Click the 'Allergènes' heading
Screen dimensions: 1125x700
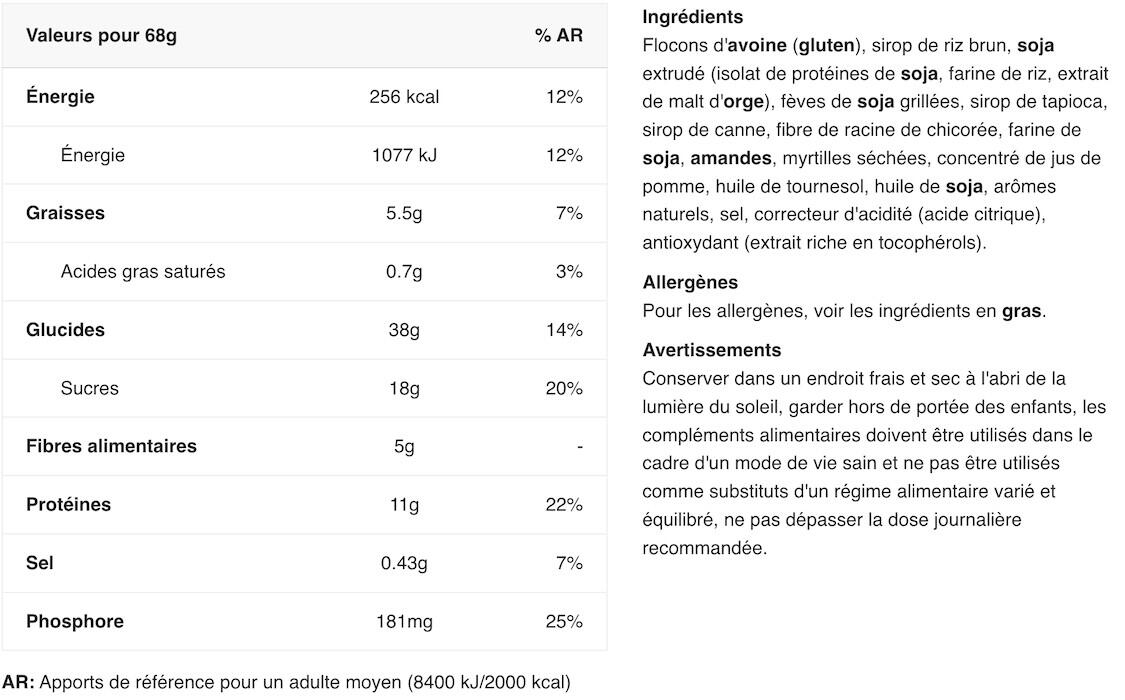coord(689,282)
